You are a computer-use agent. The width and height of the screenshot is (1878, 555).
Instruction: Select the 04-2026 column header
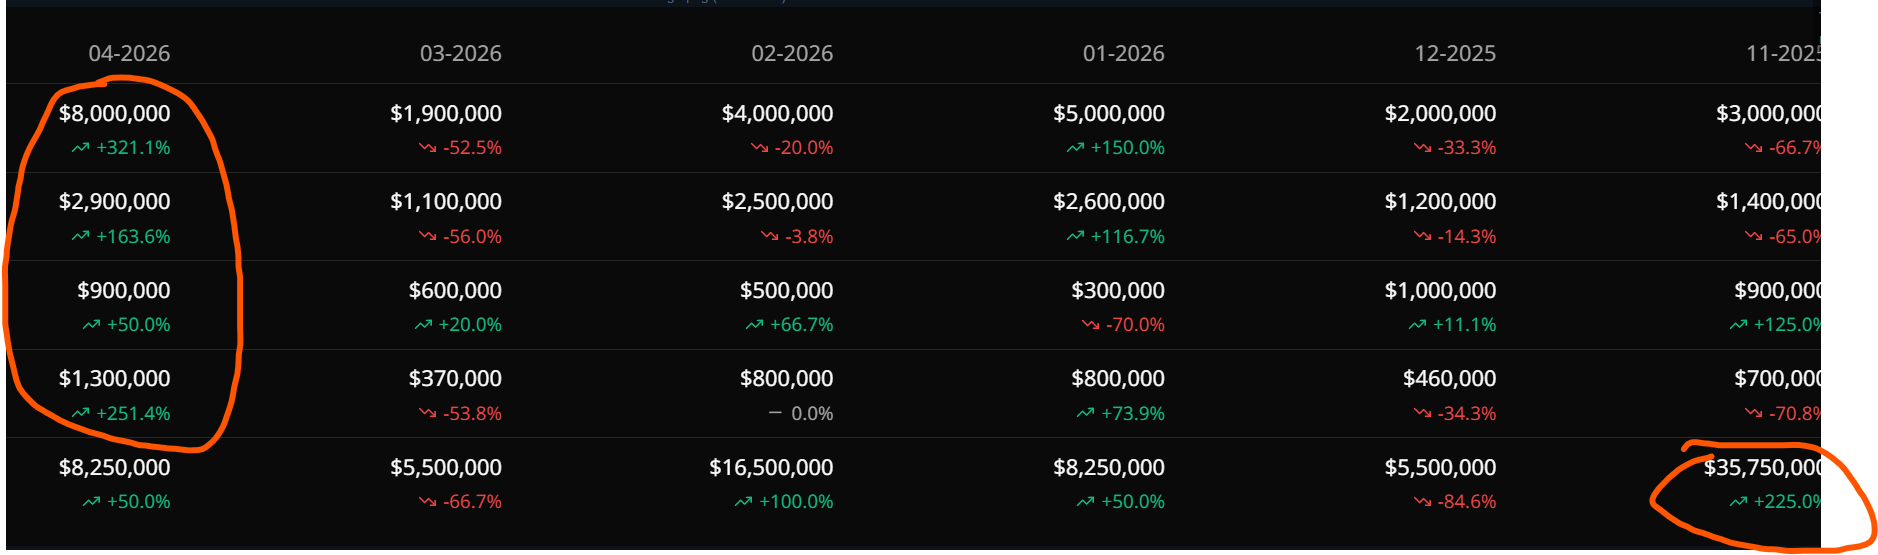pos(129,53)
